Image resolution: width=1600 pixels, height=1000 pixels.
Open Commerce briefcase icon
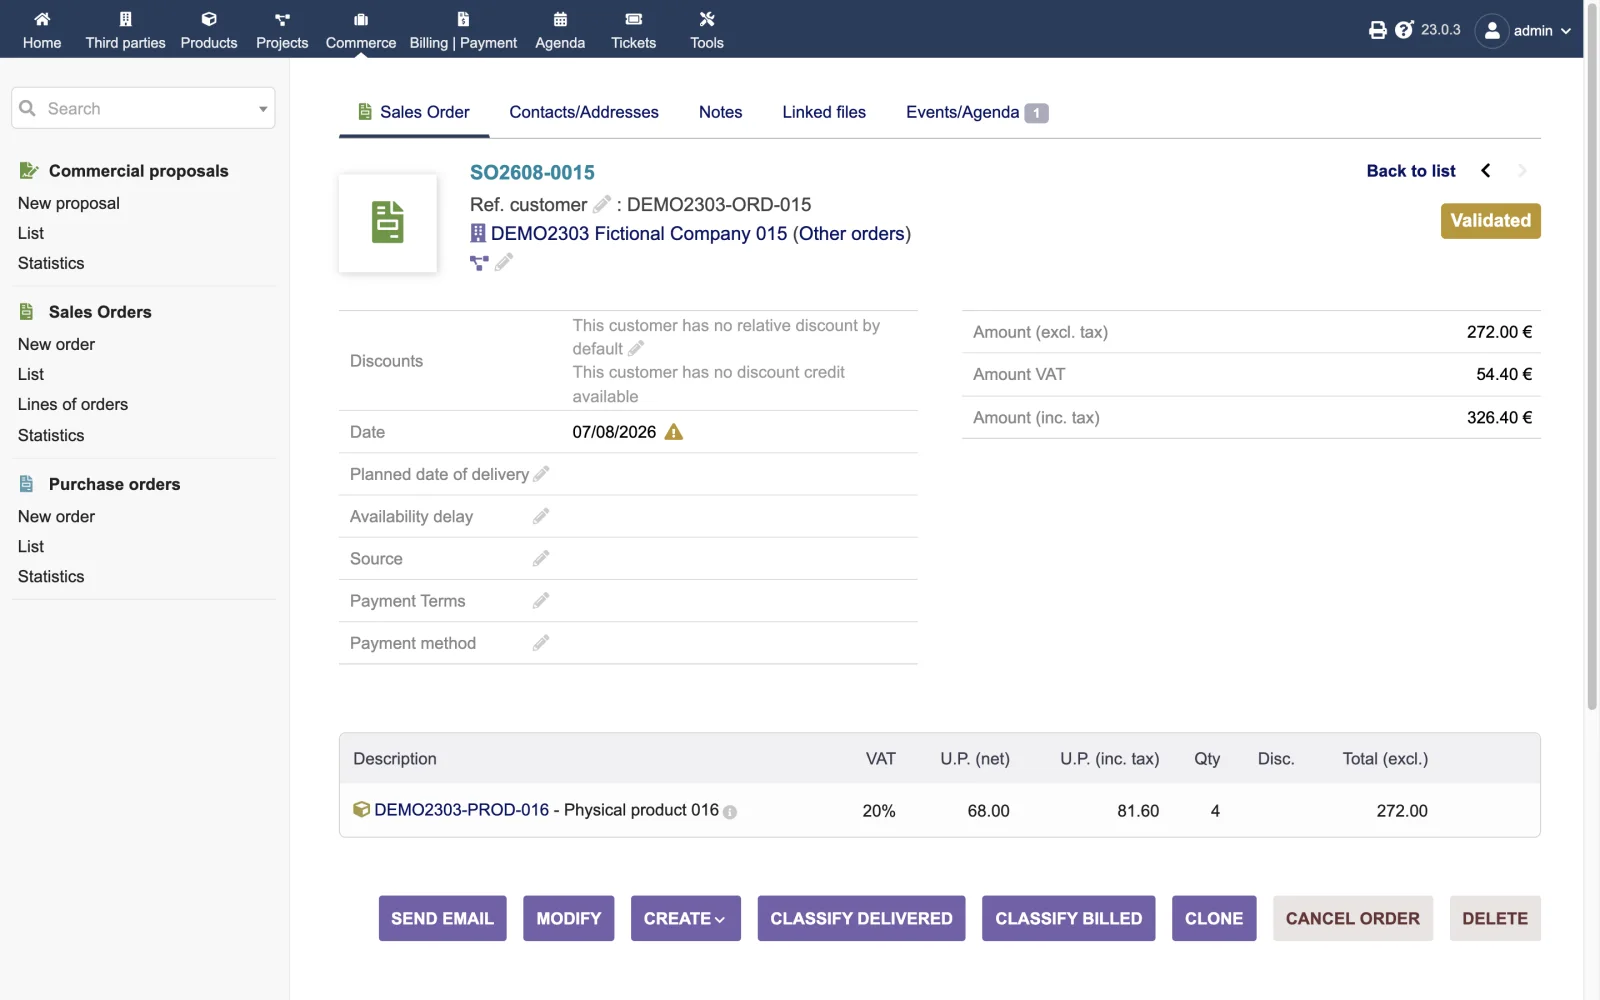361,19
